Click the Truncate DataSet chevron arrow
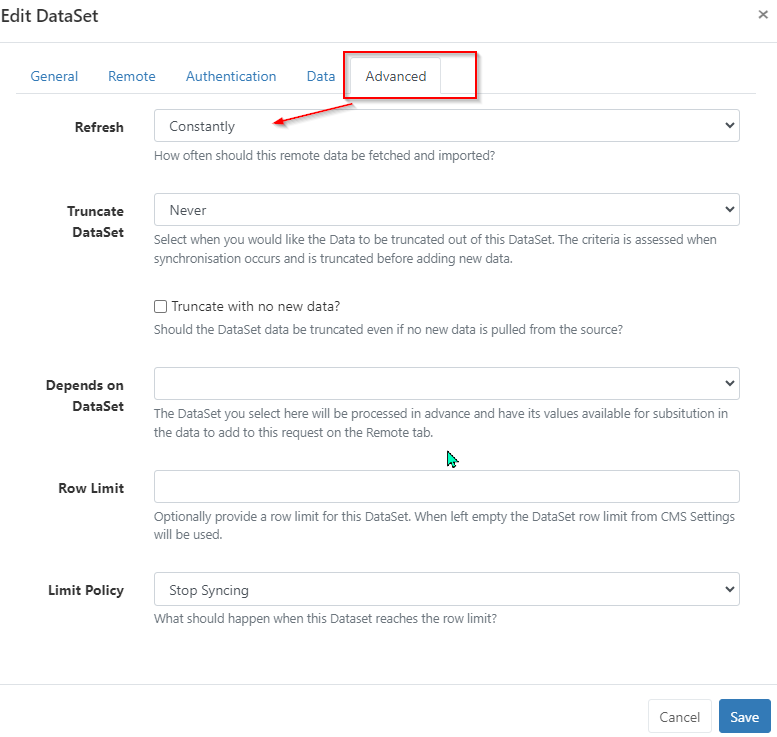Image resolution: width=777 pixels, height=737 pixels. pyautogui.click(x=729, y=209)
